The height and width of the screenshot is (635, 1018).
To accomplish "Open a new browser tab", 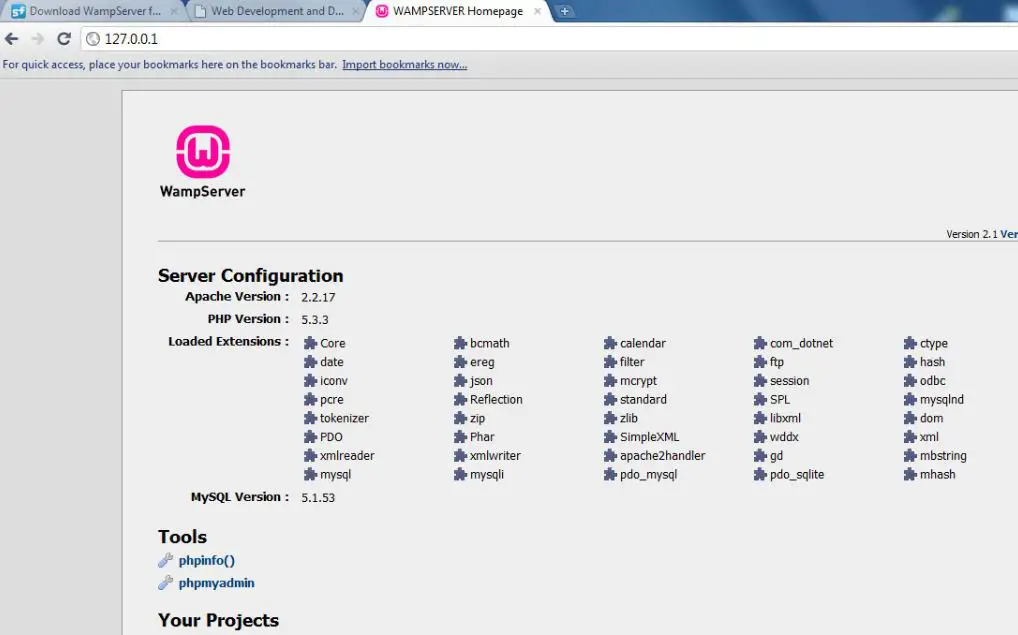I will tap(564, 11).
